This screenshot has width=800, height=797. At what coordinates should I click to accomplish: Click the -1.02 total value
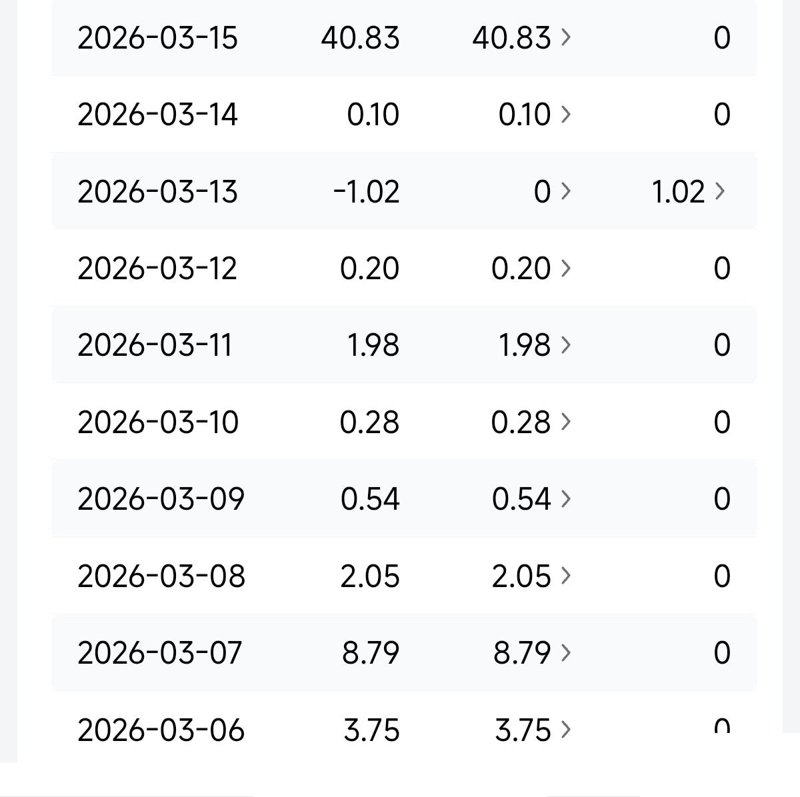coord(366,192)
